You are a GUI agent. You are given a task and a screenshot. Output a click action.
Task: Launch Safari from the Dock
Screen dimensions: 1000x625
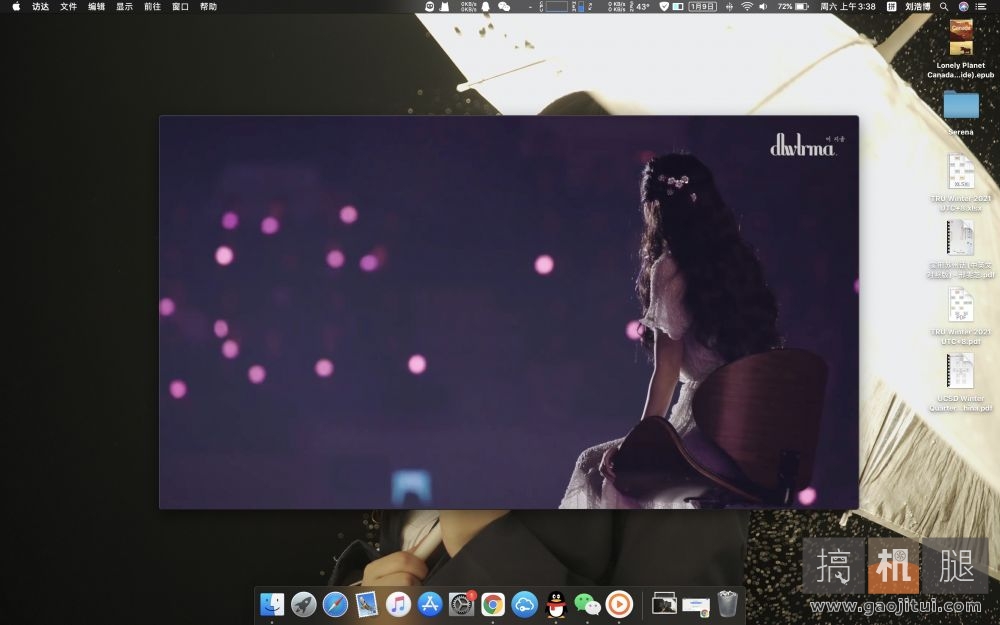pos(335,604)
